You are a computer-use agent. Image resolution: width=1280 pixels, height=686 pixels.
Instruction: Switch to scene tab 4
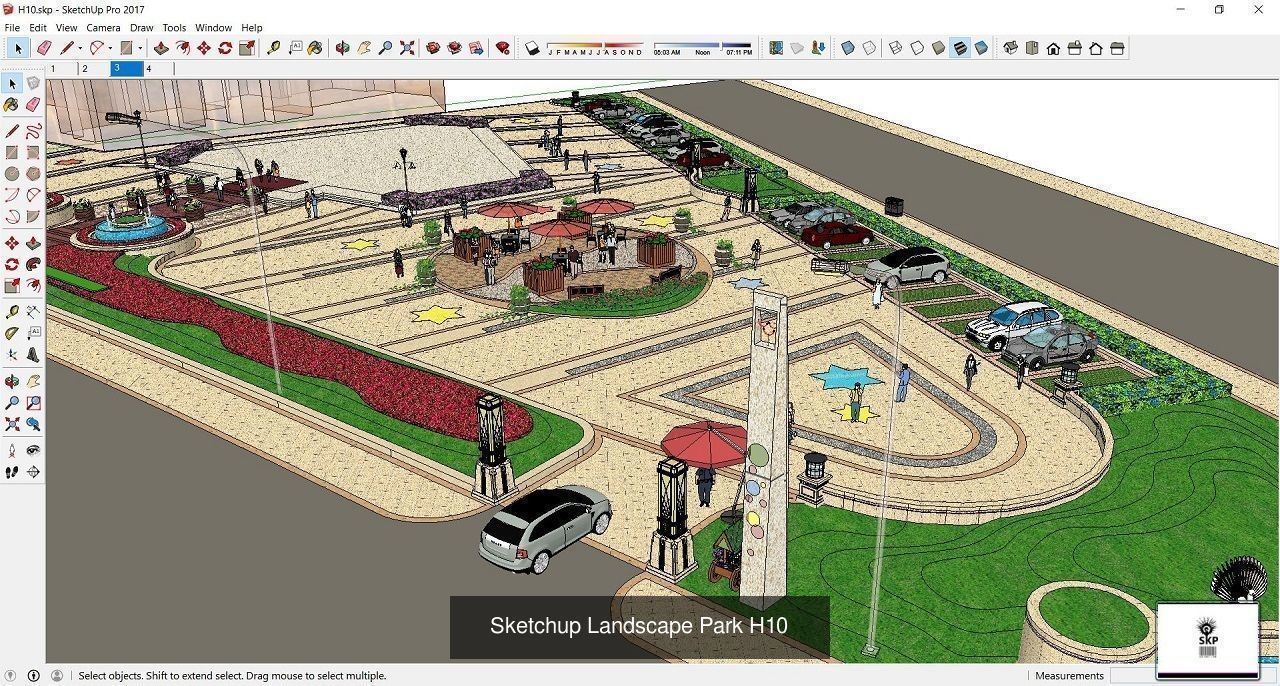click(x=158, y=68)
